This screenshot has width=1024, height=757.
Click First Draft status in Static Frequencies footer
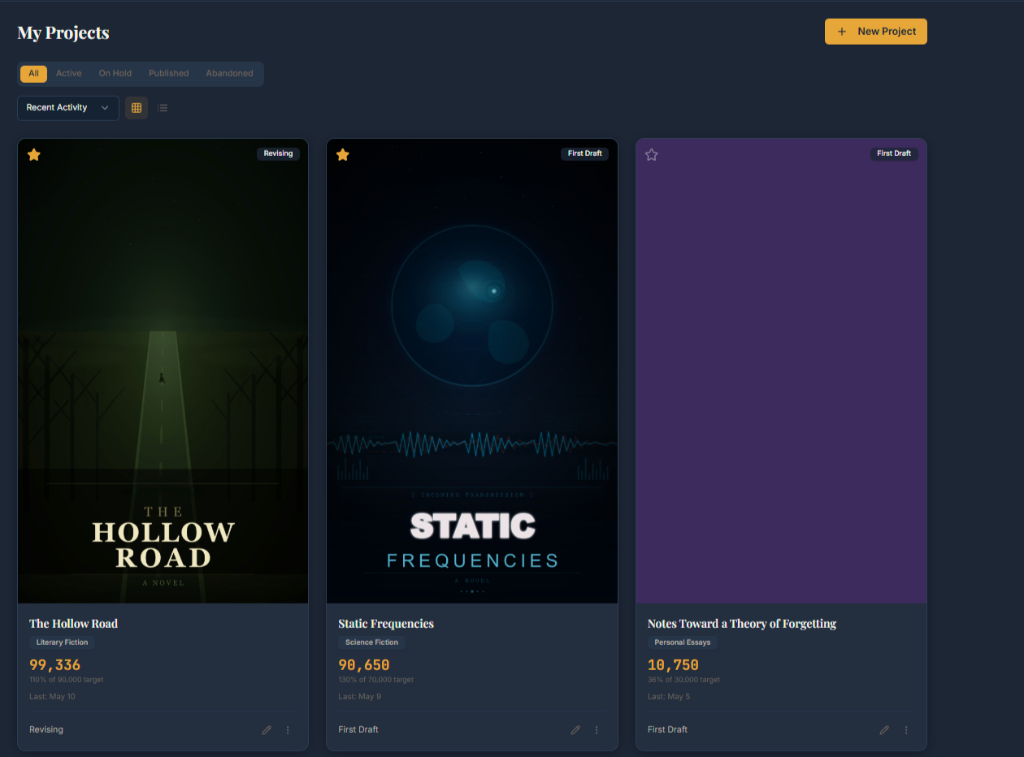pyautogui.click(x=358, y=730)
